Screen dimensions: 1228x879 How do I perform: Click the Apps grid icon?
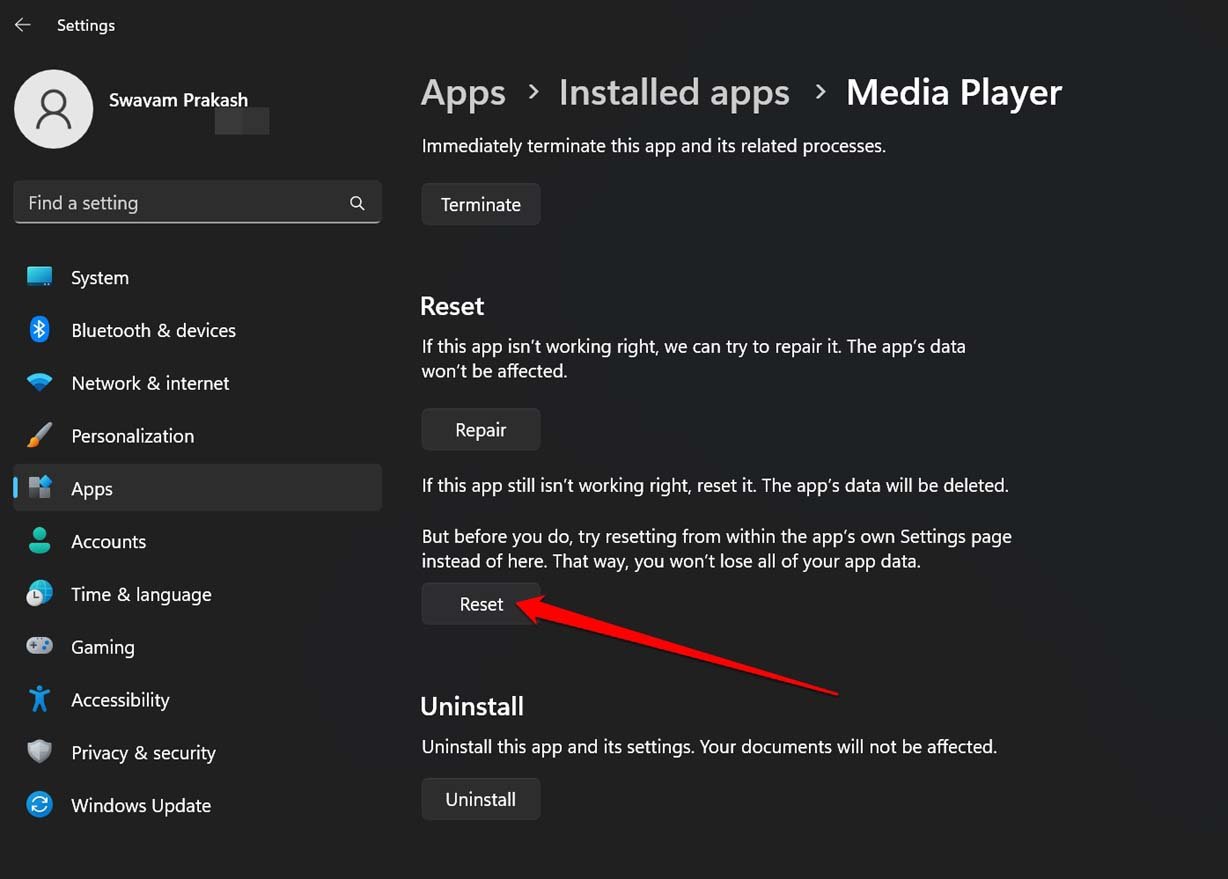tap(40, 488)
